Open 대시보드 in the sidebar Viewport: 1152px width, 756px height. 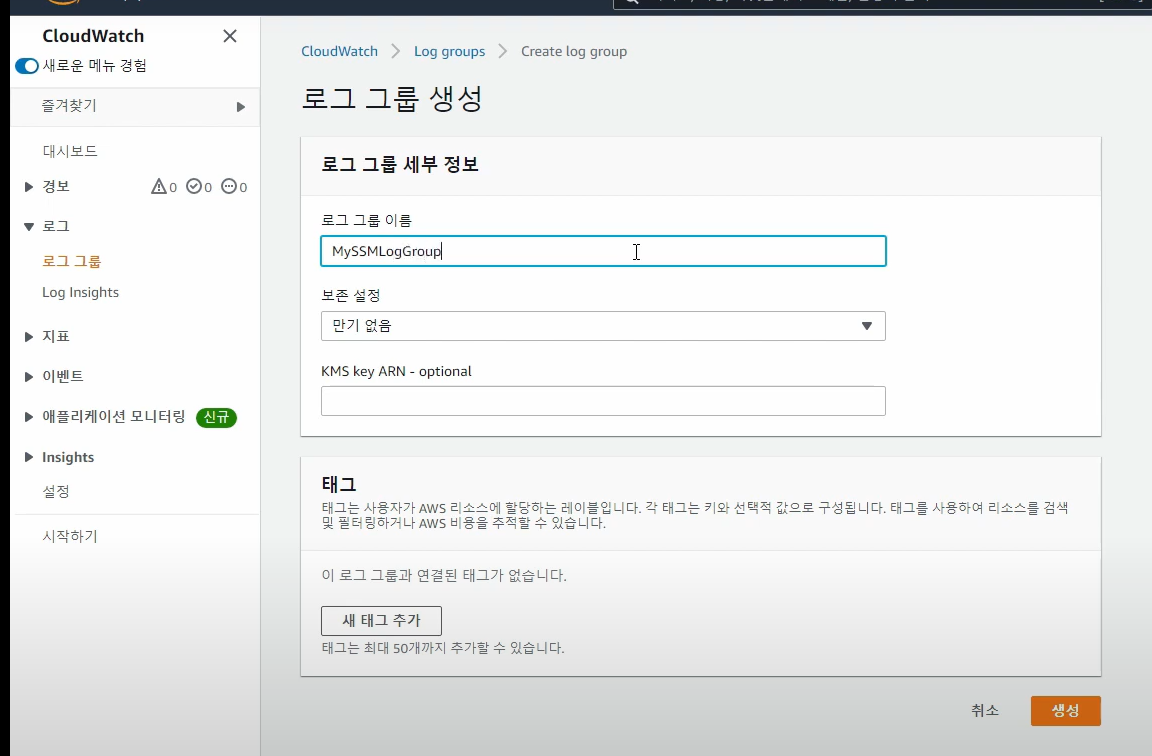(x=70, y=151)
